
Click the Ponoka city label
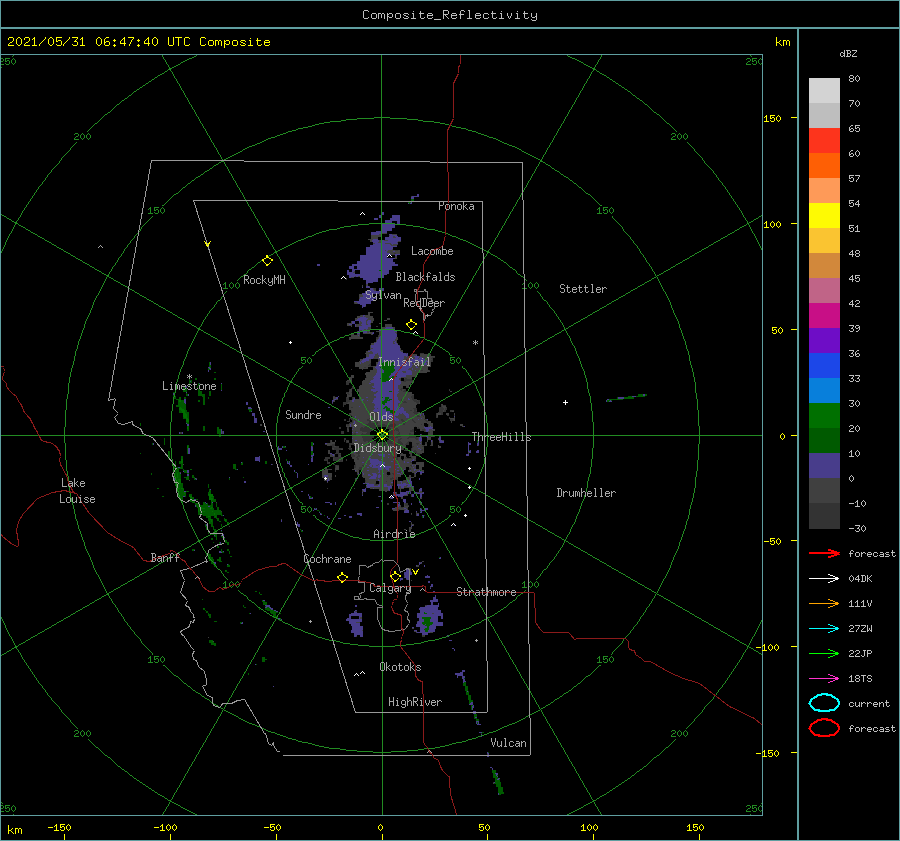point(456,206)
